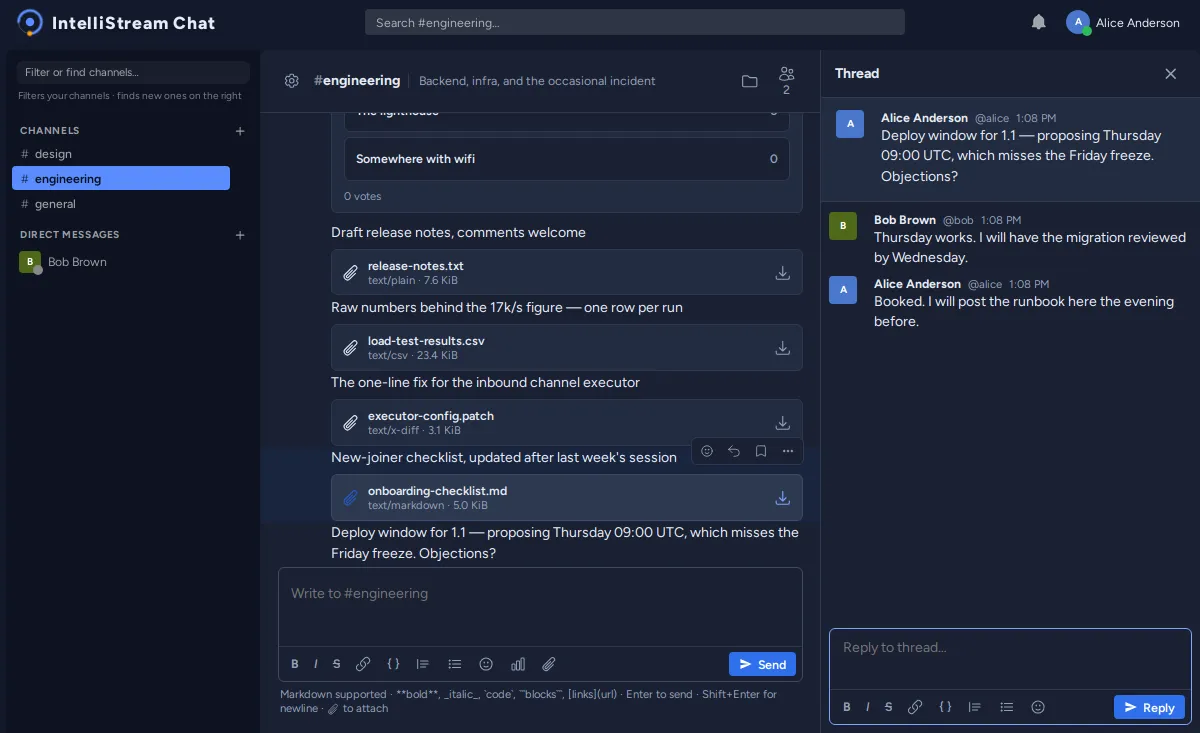
Task: Click the '0 votes' poll text
Action: 362,196
